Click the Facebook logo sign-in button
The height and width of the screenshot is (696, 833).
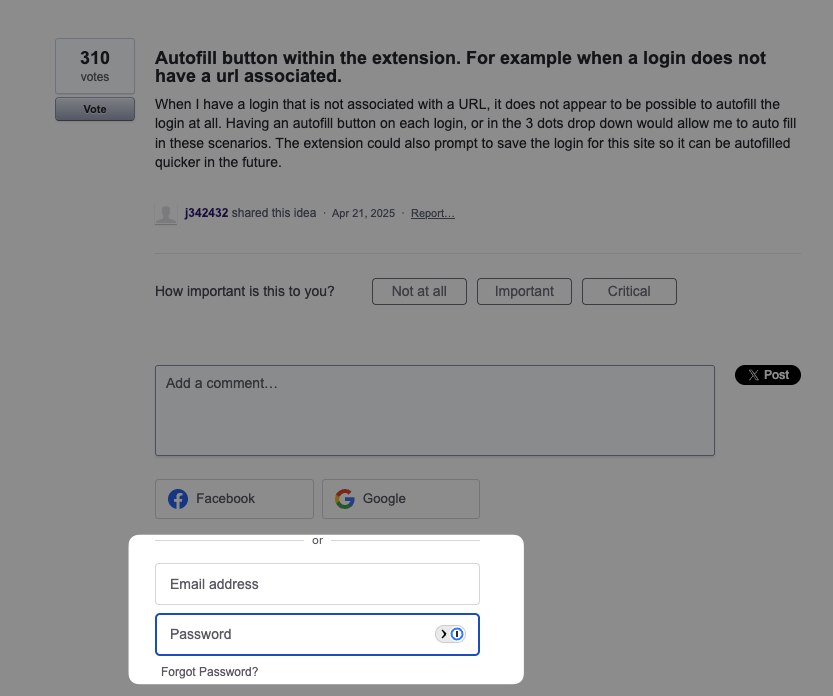point(234,499)
